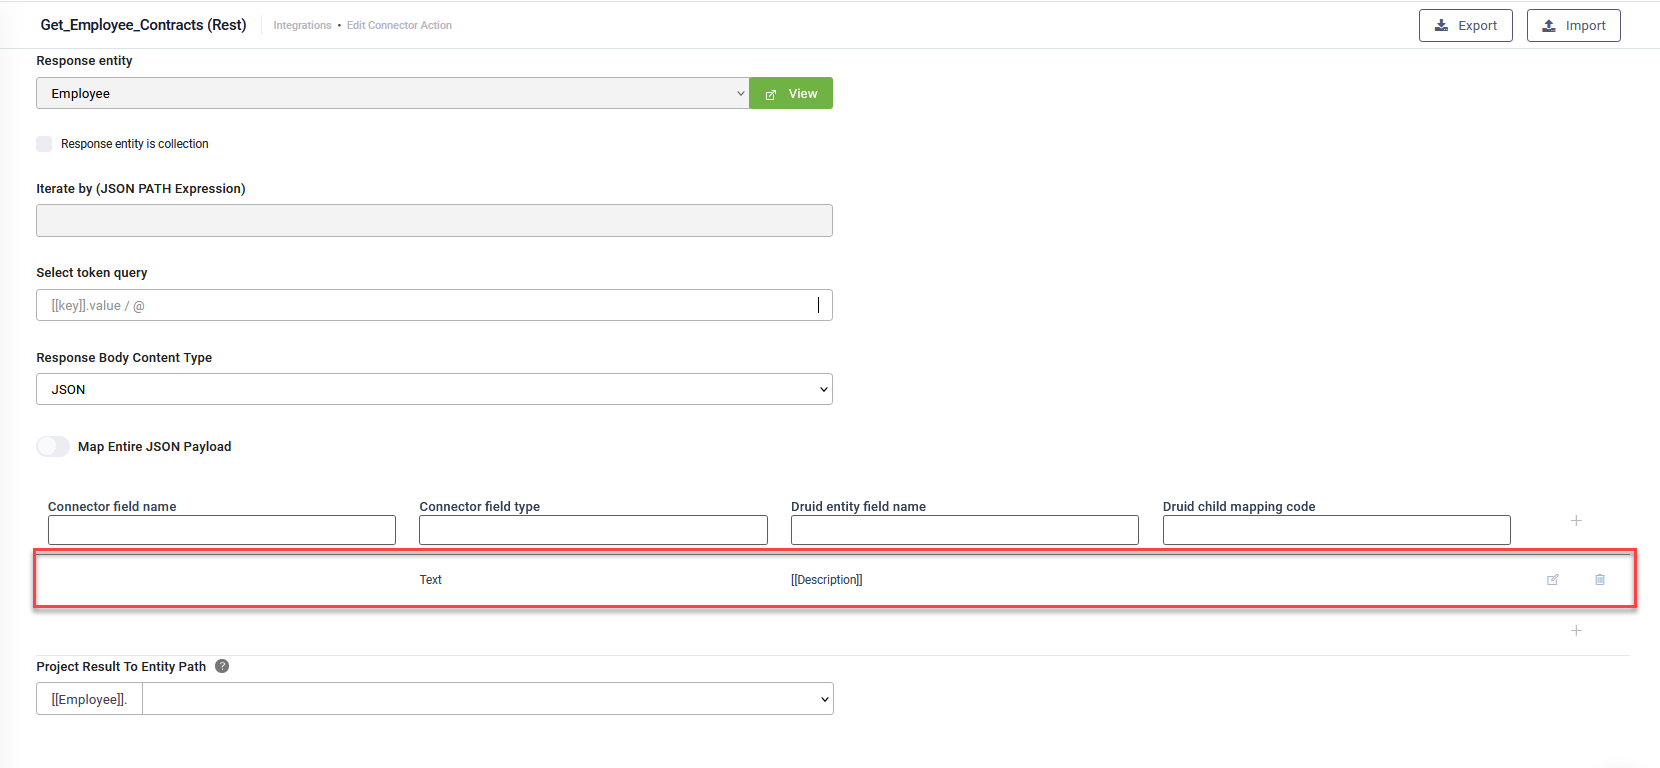Focus the Connector field name input
Viewport: 1660px width, 768px height.
pos(222,531)
